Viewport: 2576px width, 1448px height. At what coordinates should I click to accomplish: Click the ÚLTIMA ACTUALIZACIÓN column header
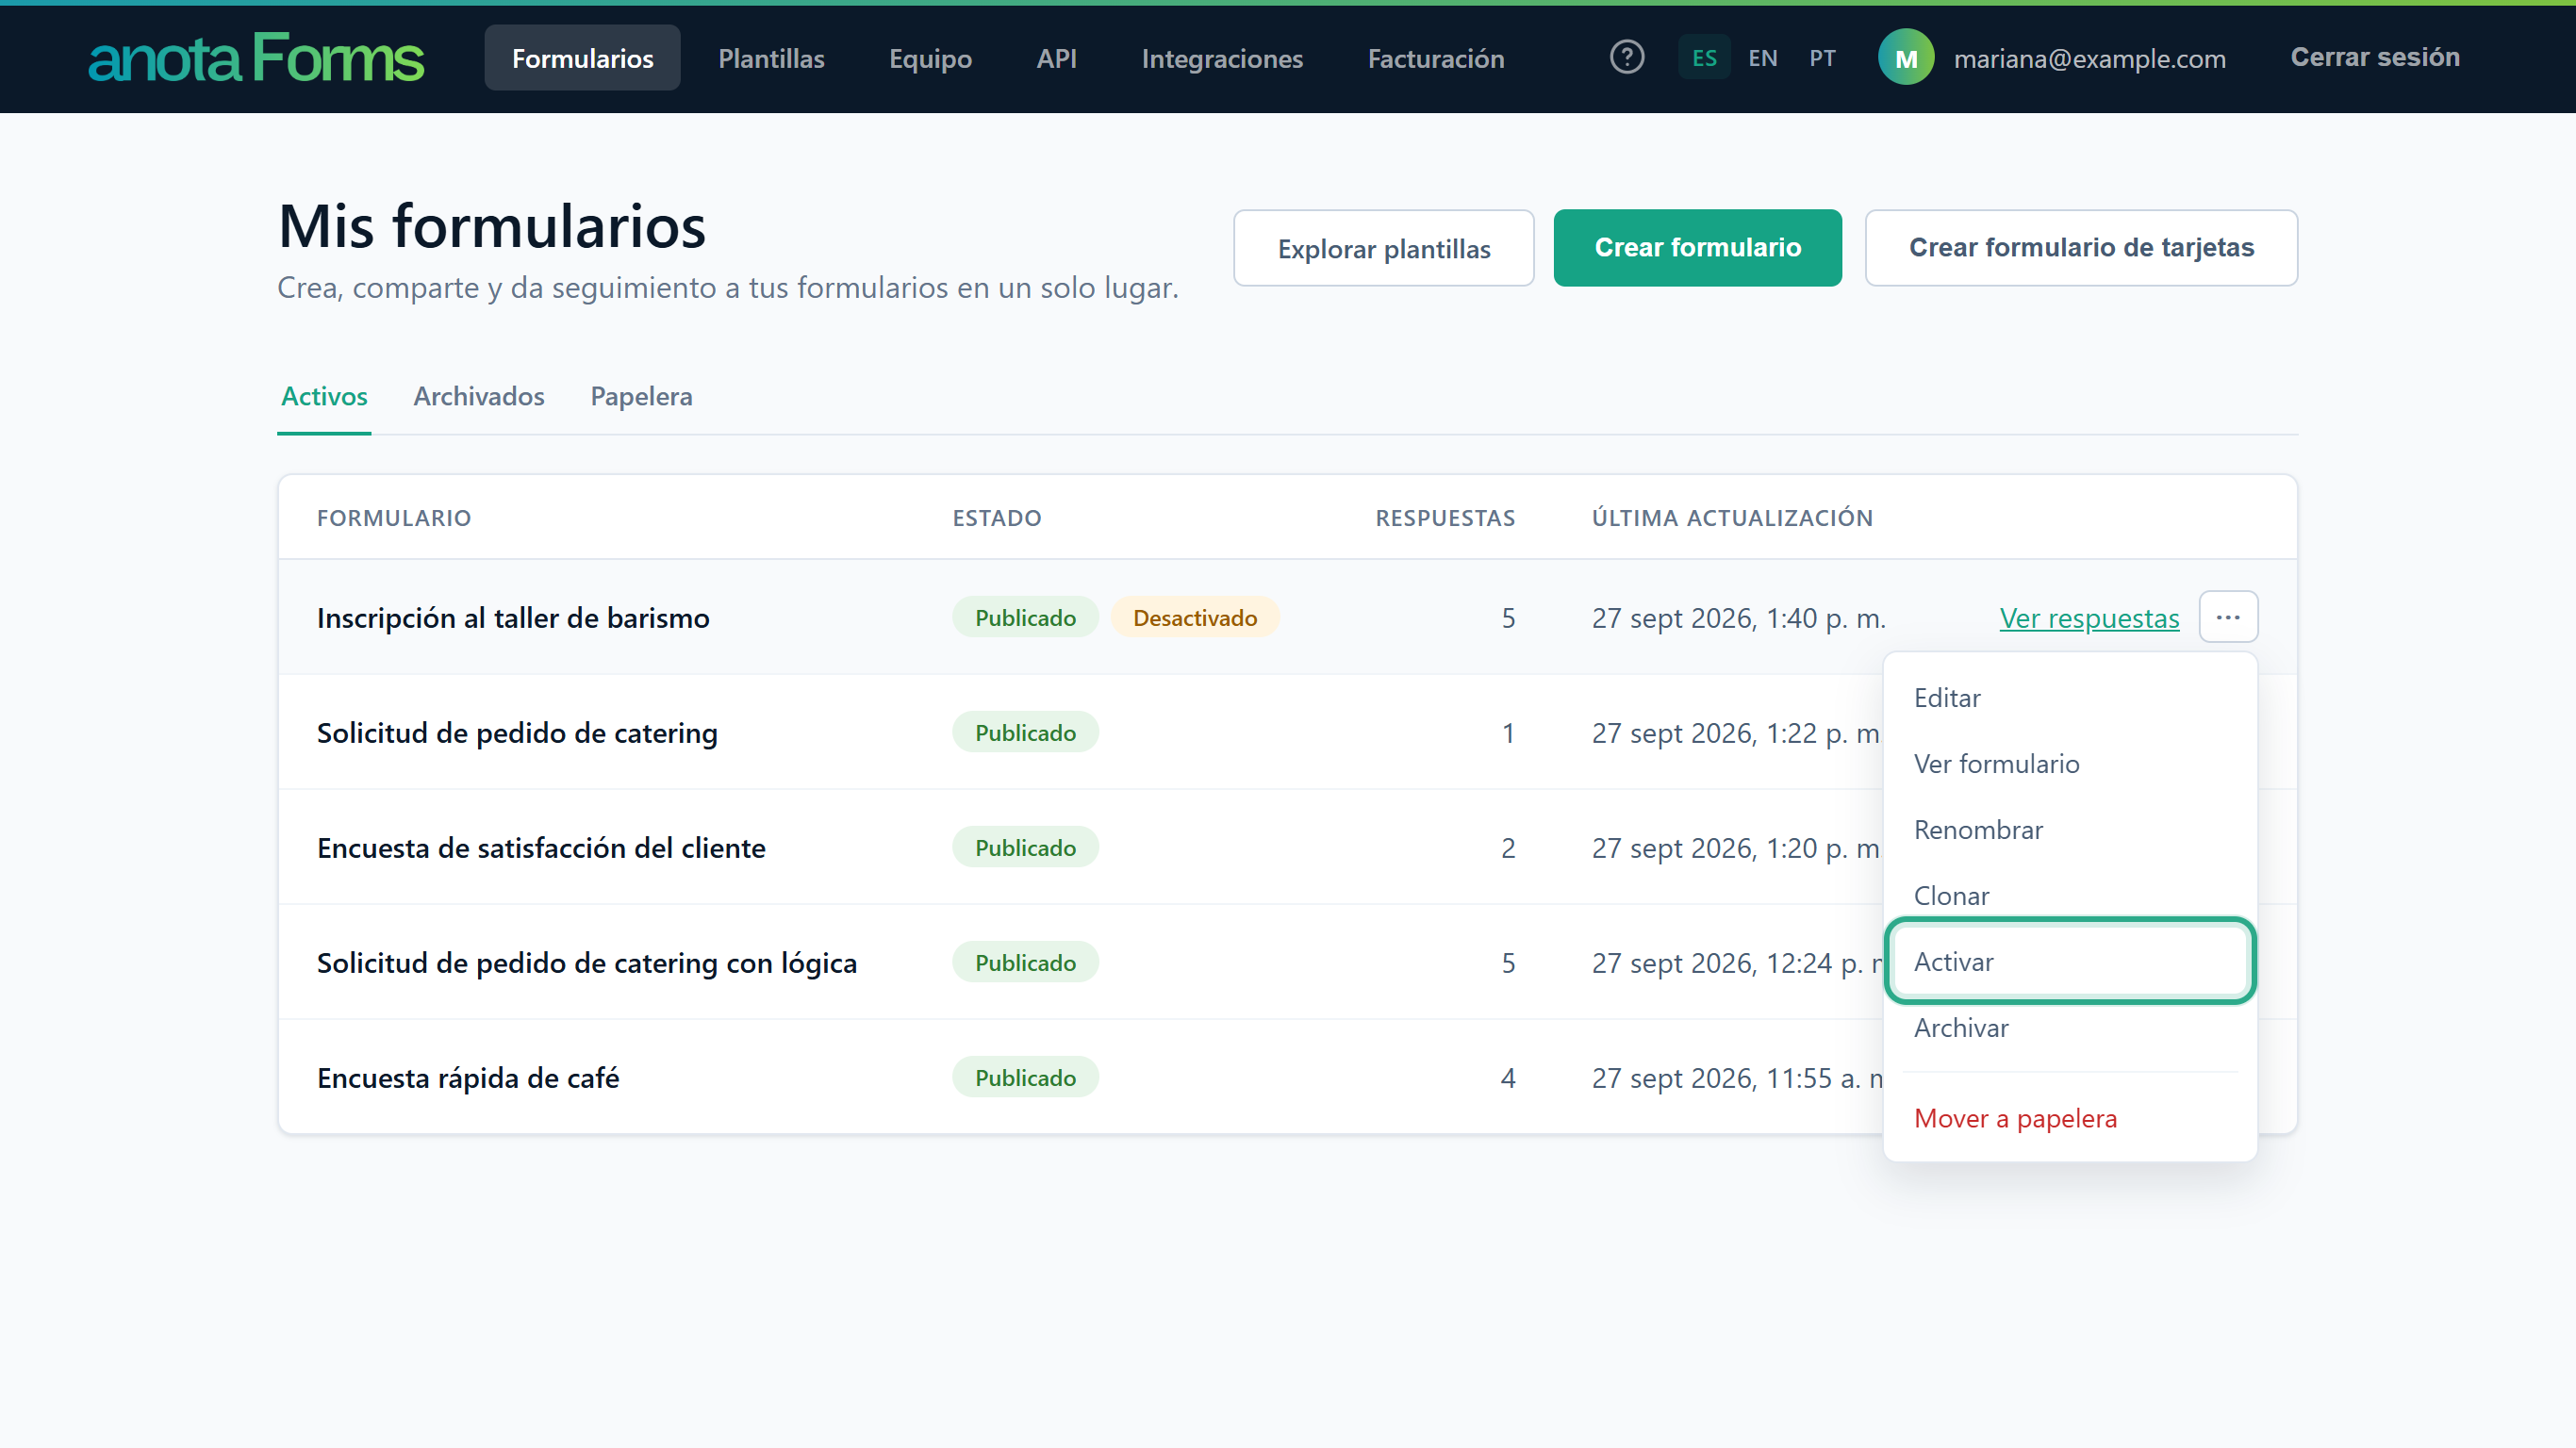pos(1732,518)
